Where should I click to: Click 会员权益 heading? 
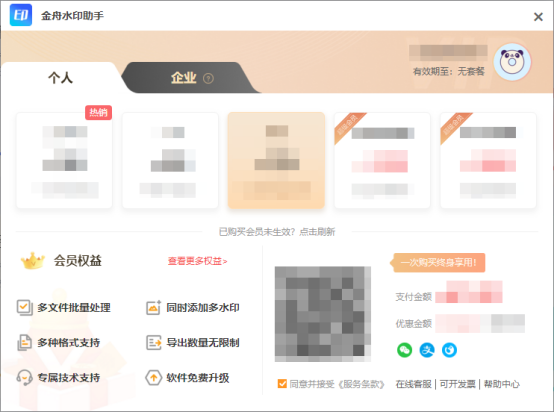click(x=78, y=261)
